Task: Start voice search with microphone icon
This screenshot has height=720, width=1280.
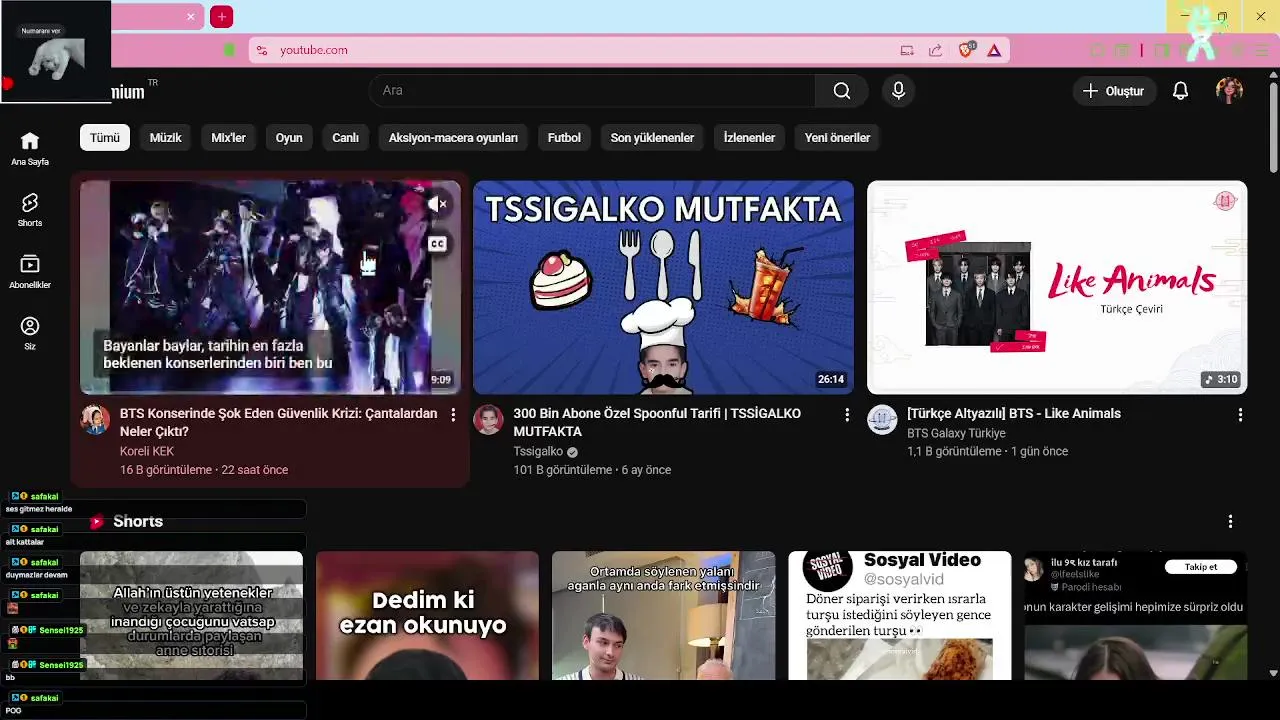Action: (898, 91)
